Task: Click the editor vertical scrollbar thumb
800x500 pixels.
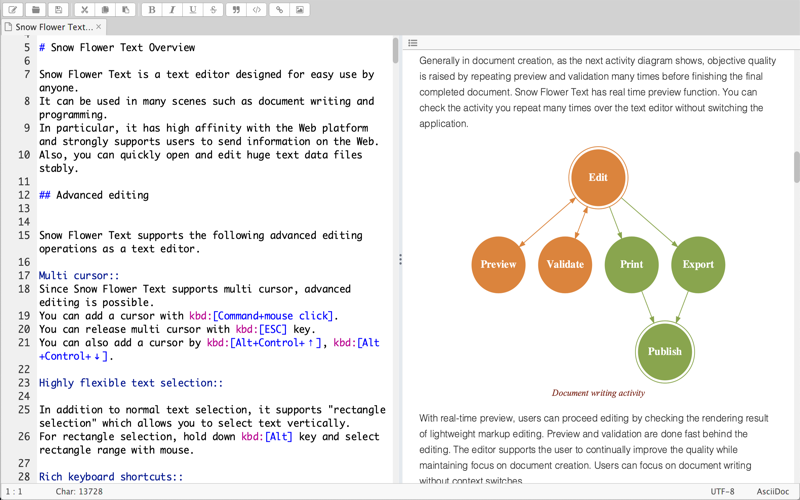Action: (395, 51)
